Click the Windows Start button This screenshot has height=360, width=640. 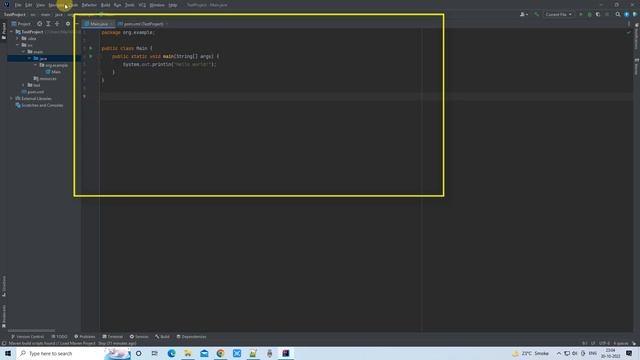coord(8,353)
